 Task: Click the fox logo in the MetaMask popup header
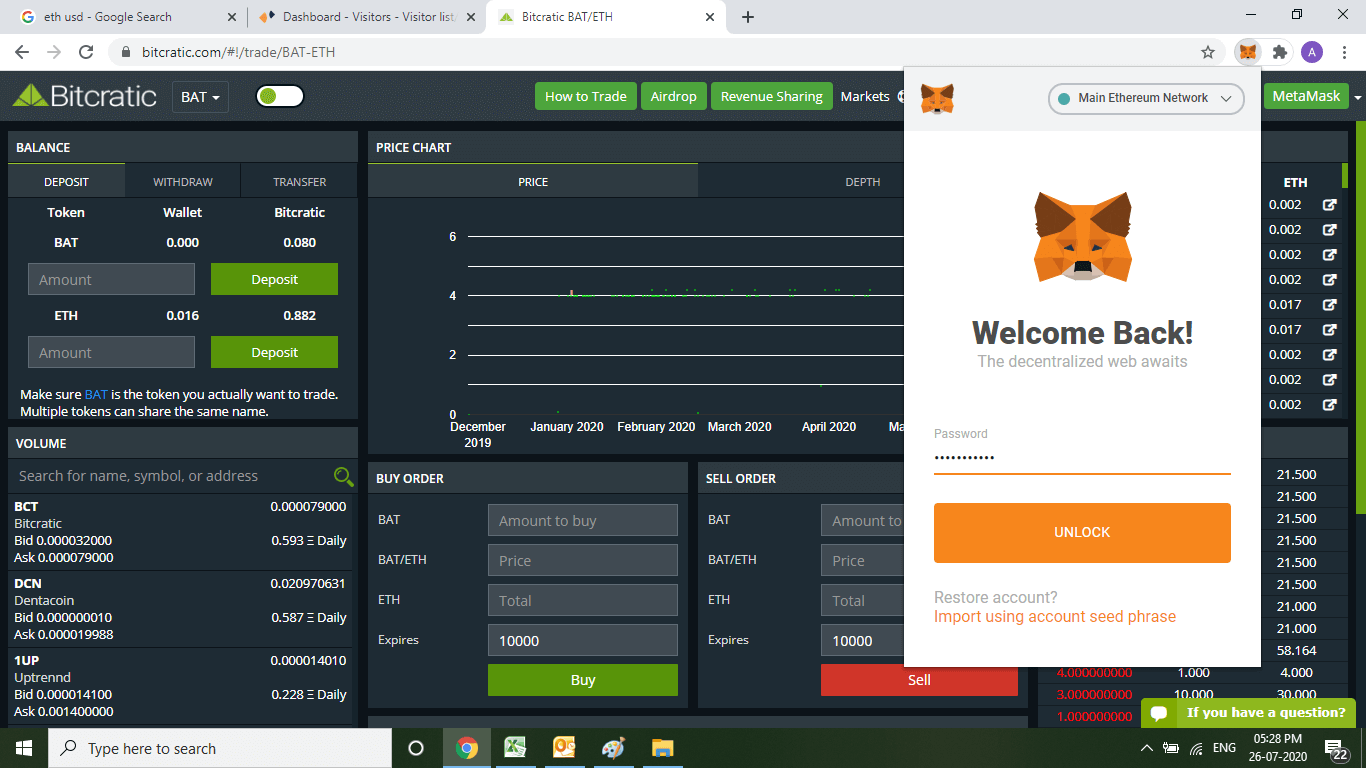coord(937,98)
